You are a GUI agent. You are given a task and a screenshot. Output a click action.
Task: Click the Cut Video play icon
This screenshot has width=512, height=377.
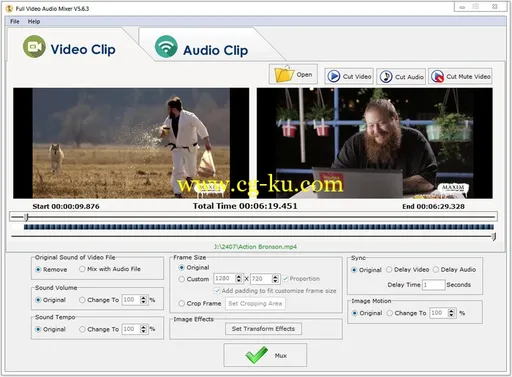click(x=333, y=76)
